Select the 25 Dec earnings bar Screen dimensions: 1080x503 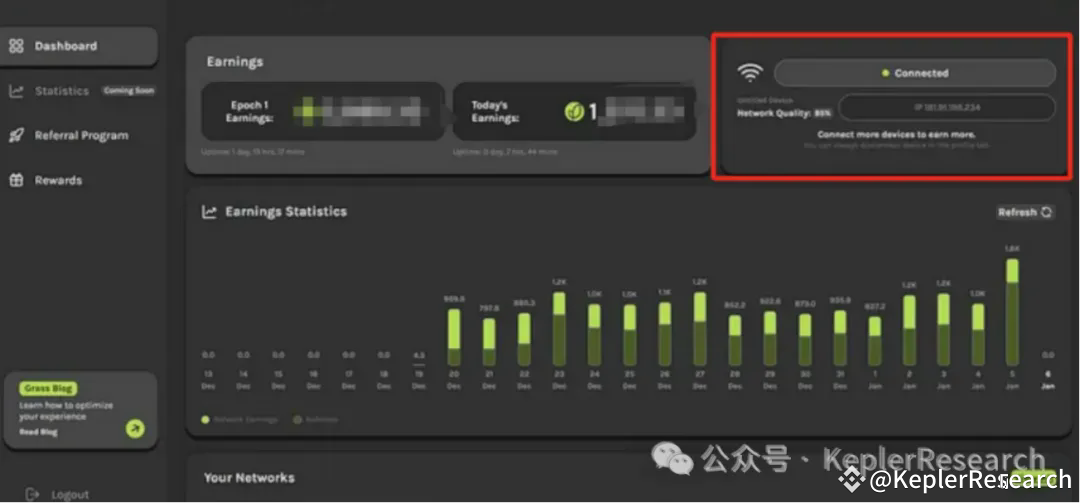(x=630, y=335)
